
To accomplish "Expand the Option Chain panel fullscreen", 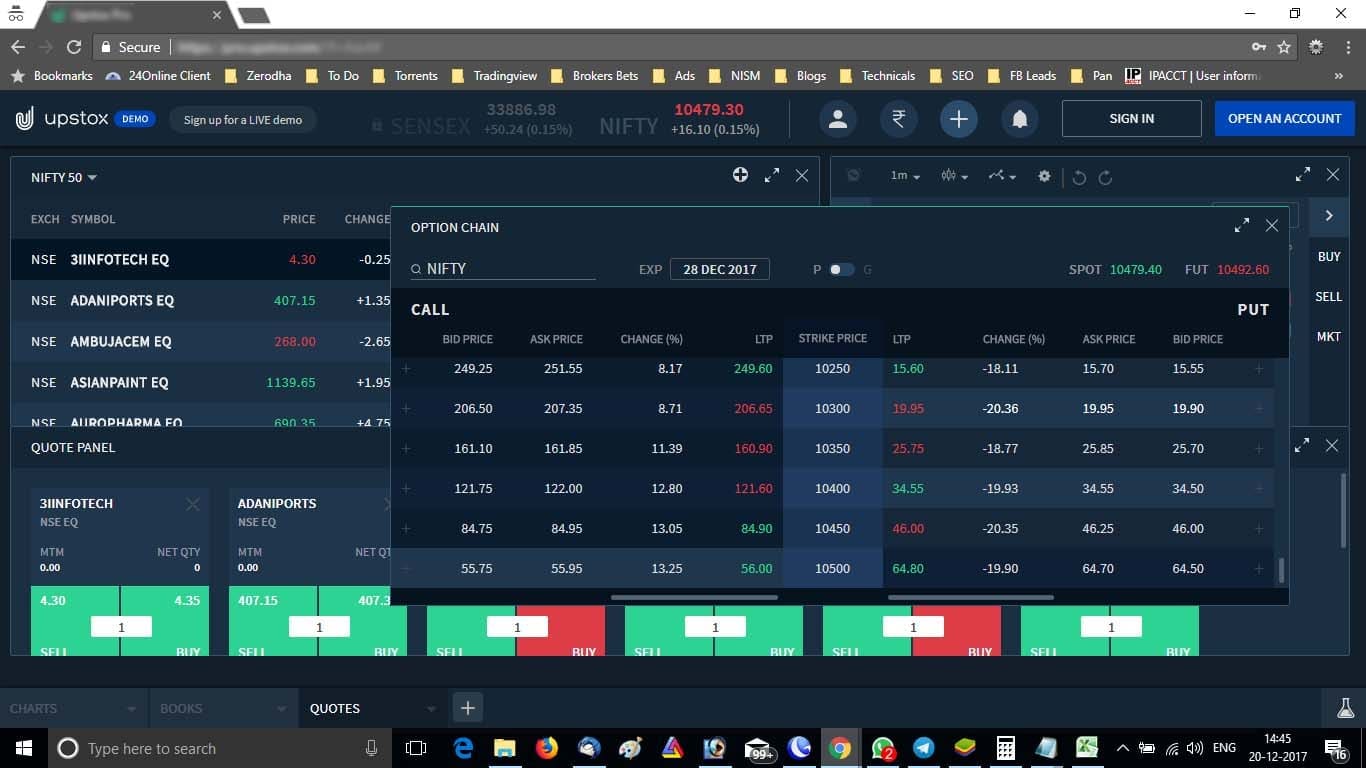I will (1241, 226).
